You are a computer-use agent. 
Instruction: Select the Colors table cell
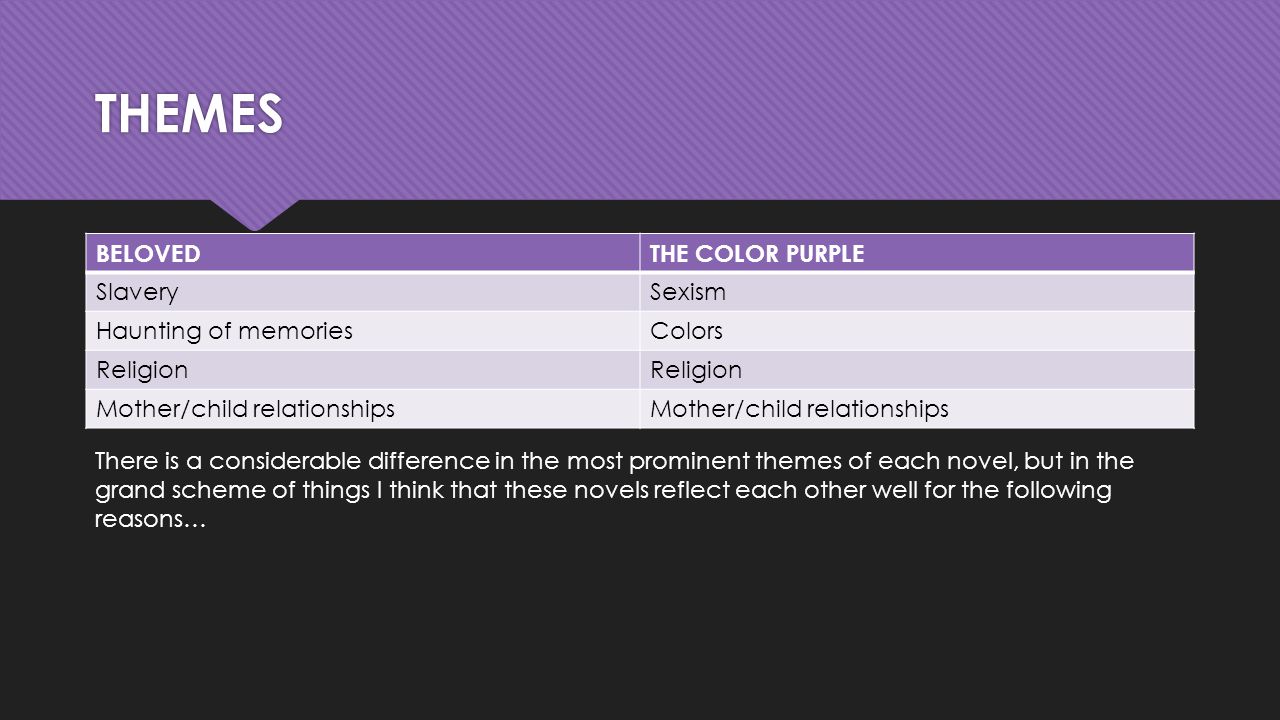[917, 331]
